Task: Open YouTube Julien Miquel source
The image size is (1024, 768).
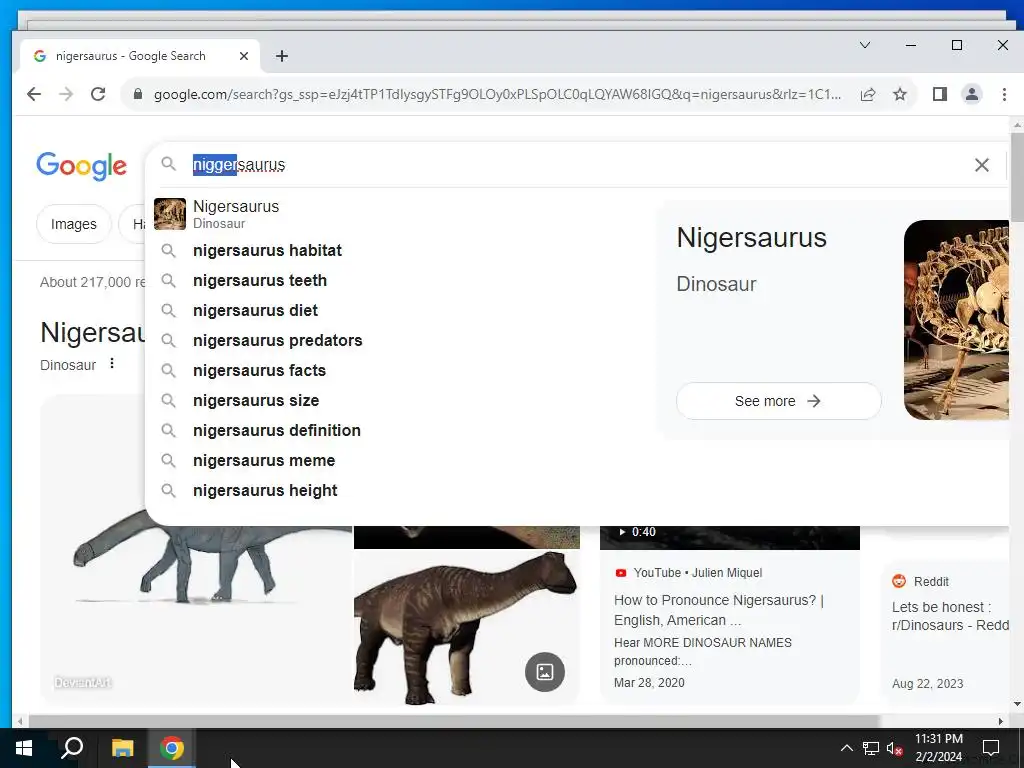Action: 688,573
